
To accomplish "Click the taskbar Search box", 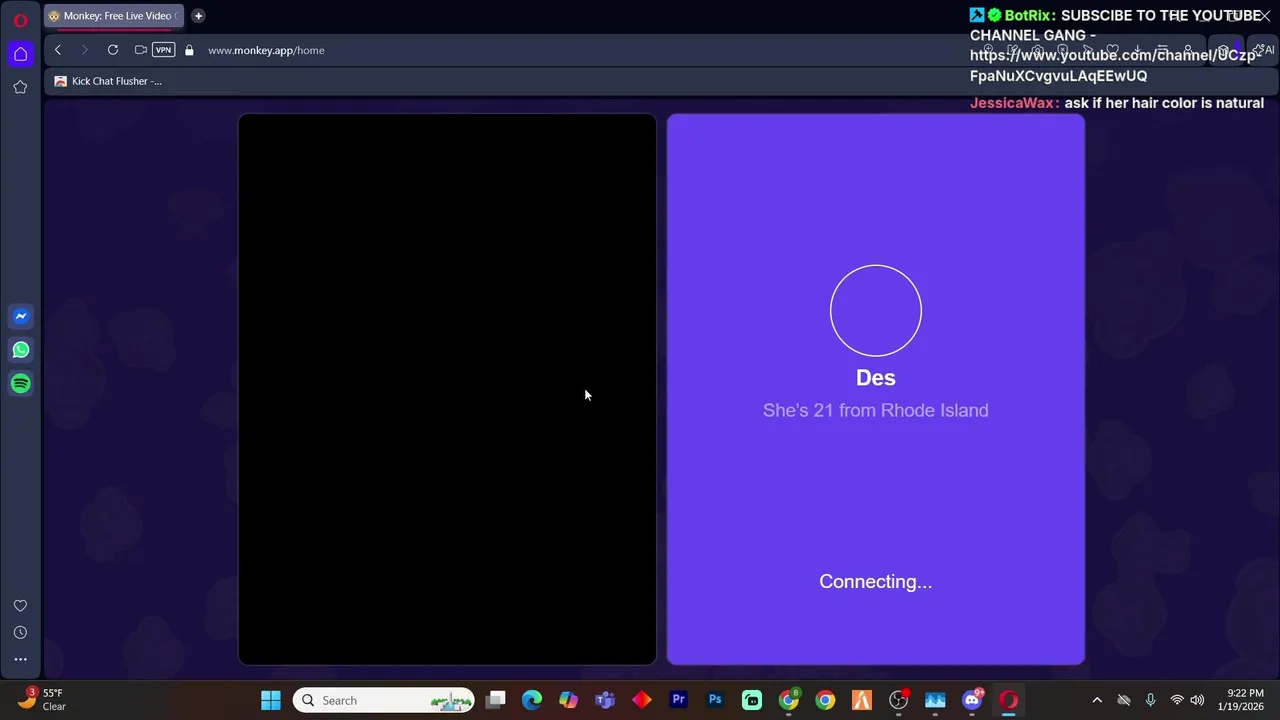I will pos(384,700).
